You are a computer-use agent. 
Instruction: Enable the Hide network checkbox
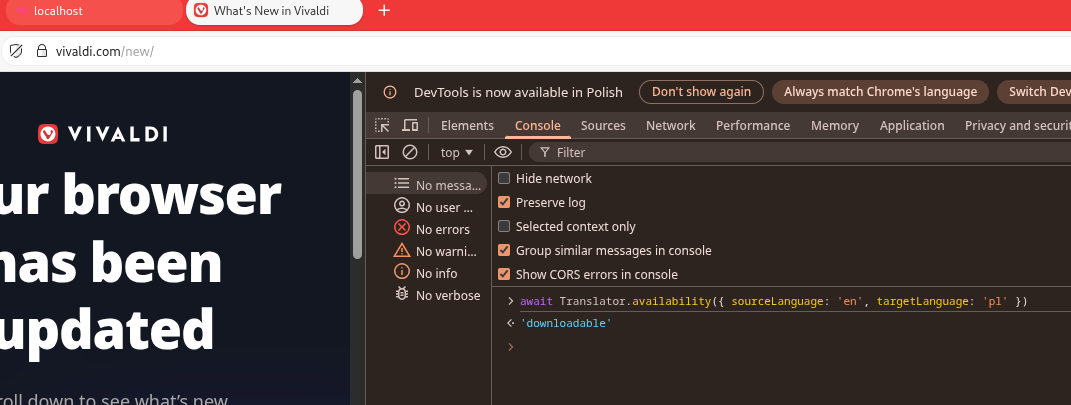(x=505, y=178)
